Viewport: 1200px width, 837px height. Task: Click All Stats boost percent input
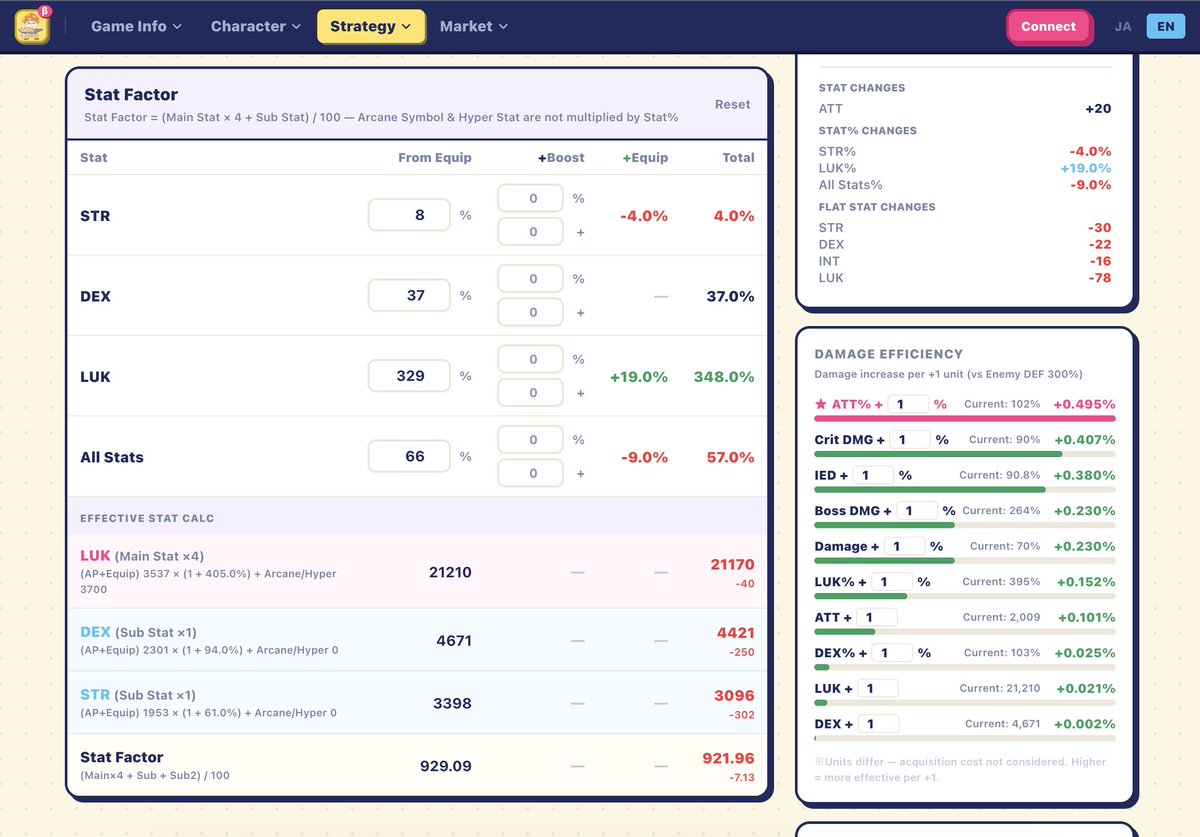point(530,440)
